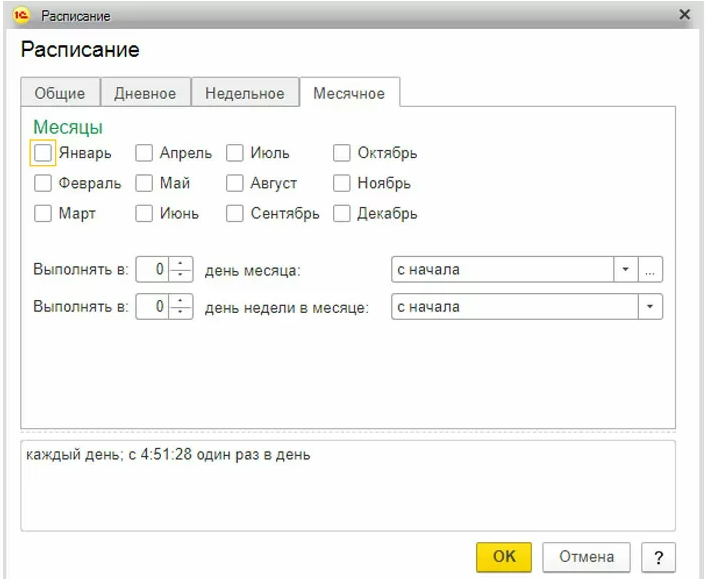Check the Декабрь checkbox
The width and height of the screenshot is (706, 582).
pyautogui.click(x=342, y=213)
